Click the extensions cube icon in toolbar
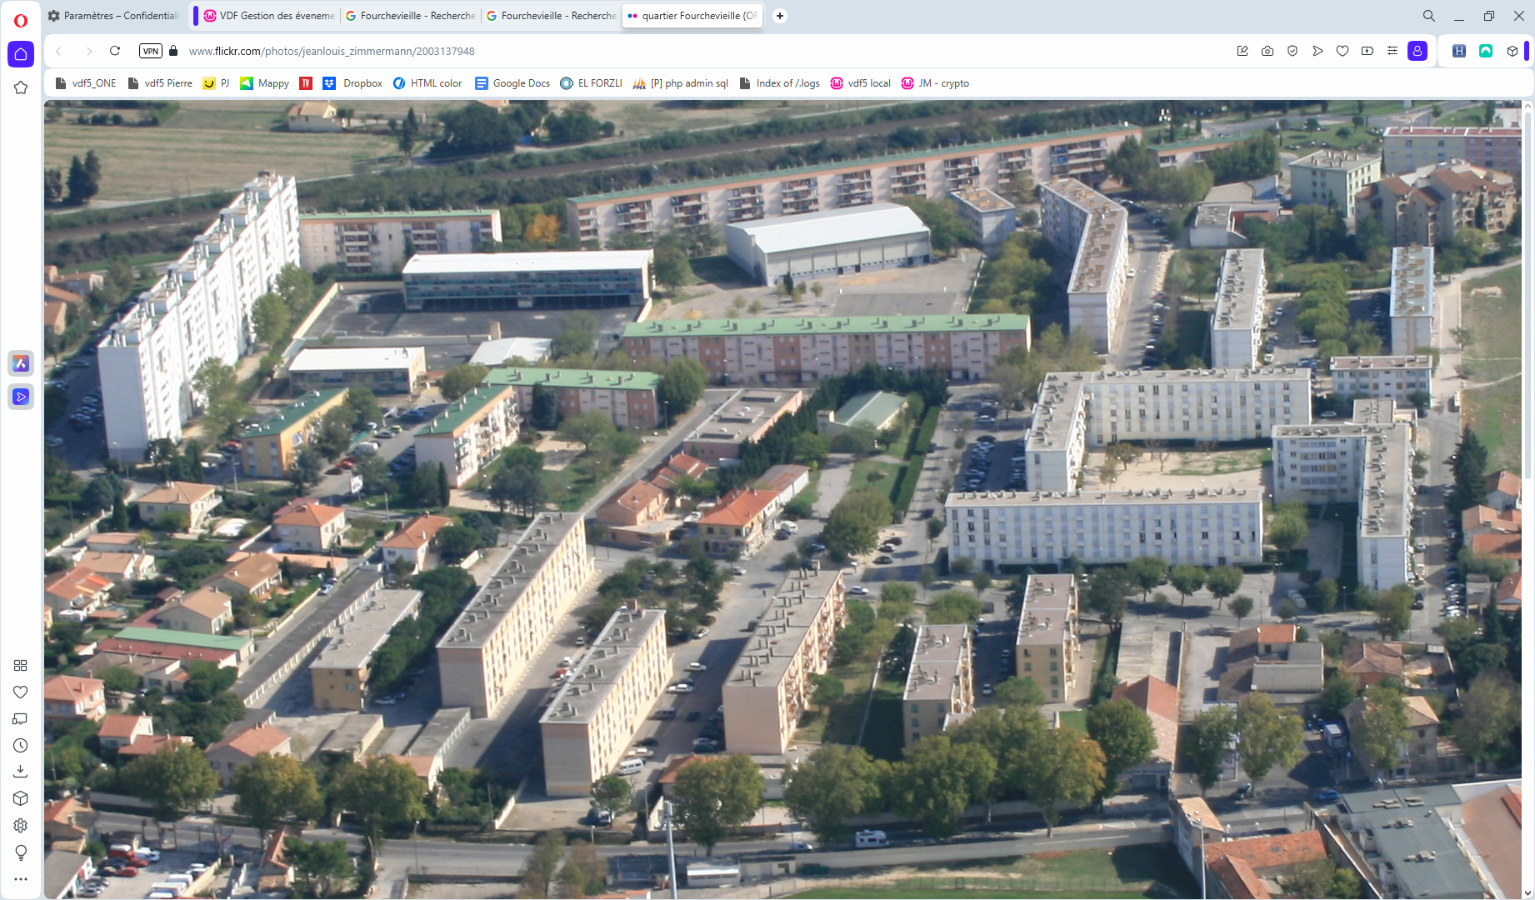 pyautogui.click(x=1512, y=51)
